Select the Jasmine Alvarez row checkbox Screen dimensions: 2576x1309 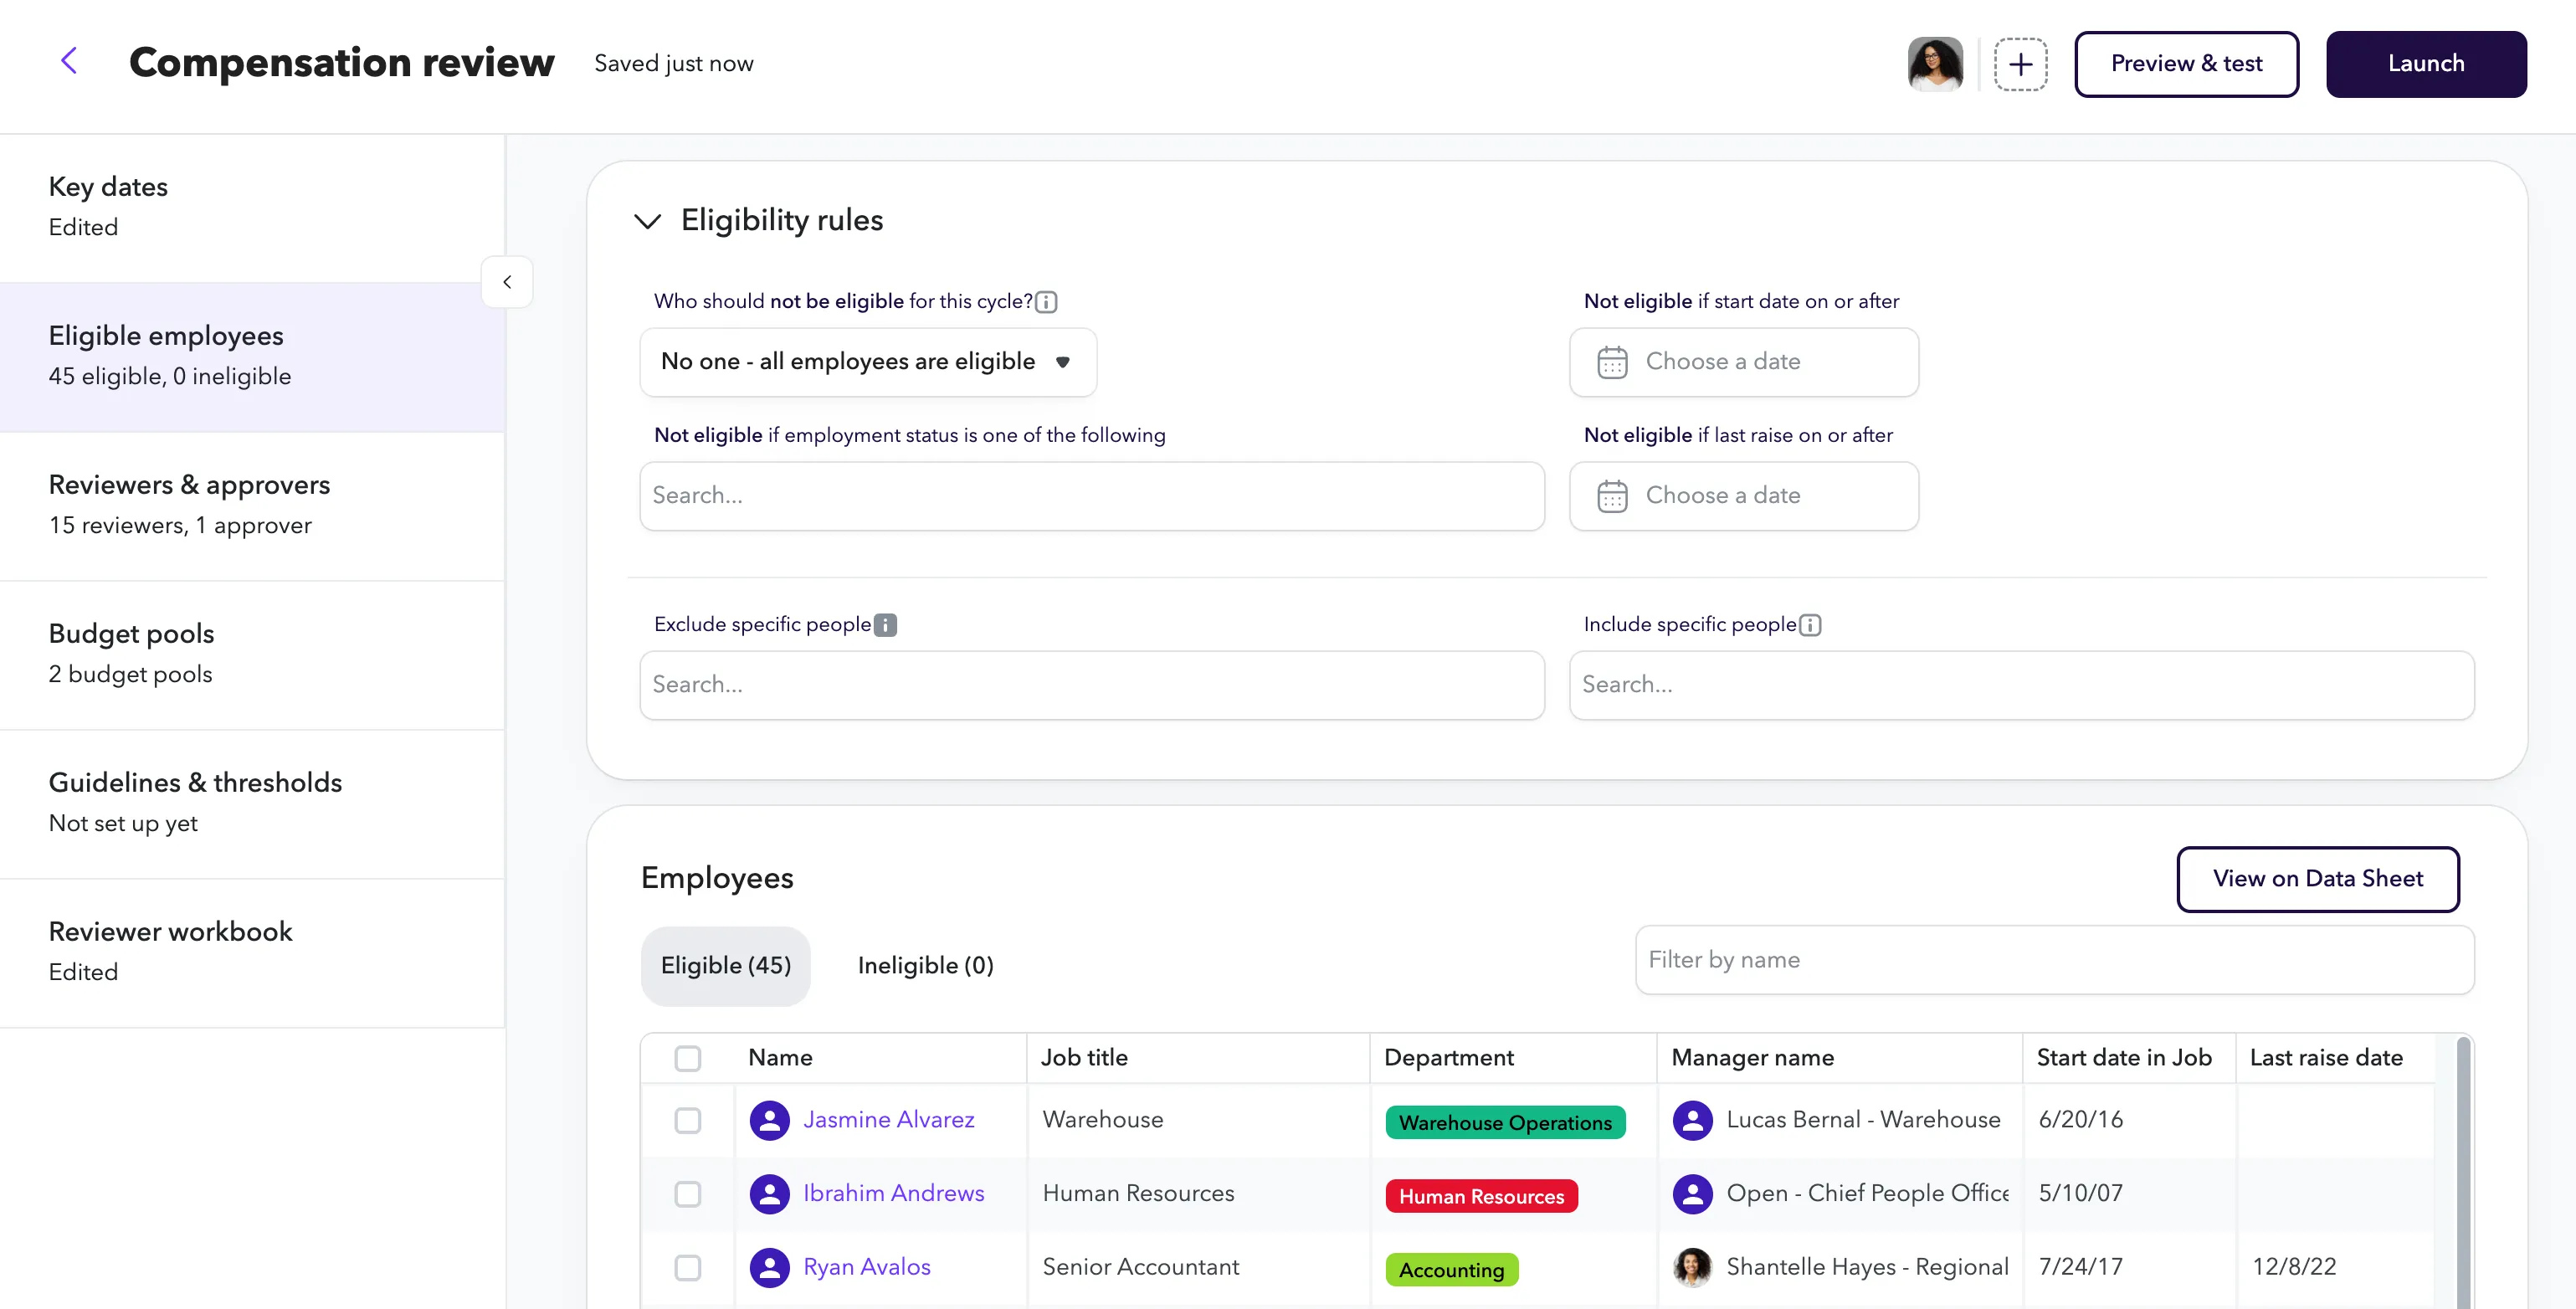coord(688,1120)
